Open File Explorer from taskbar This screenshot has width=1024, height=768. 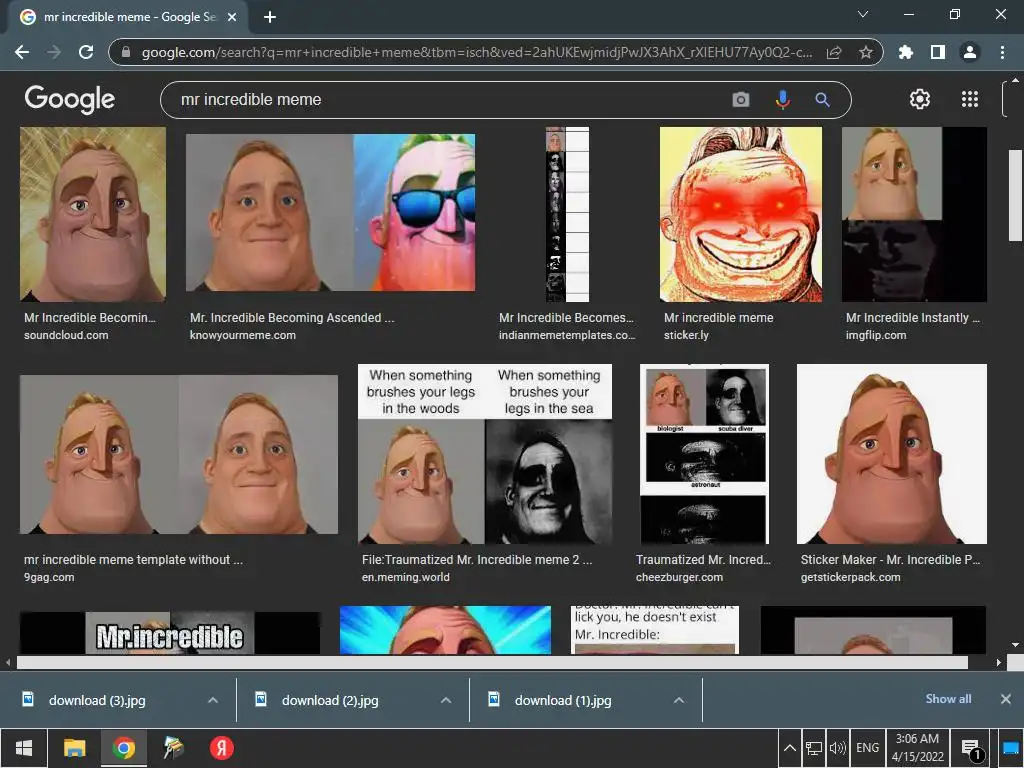(74, 748)
